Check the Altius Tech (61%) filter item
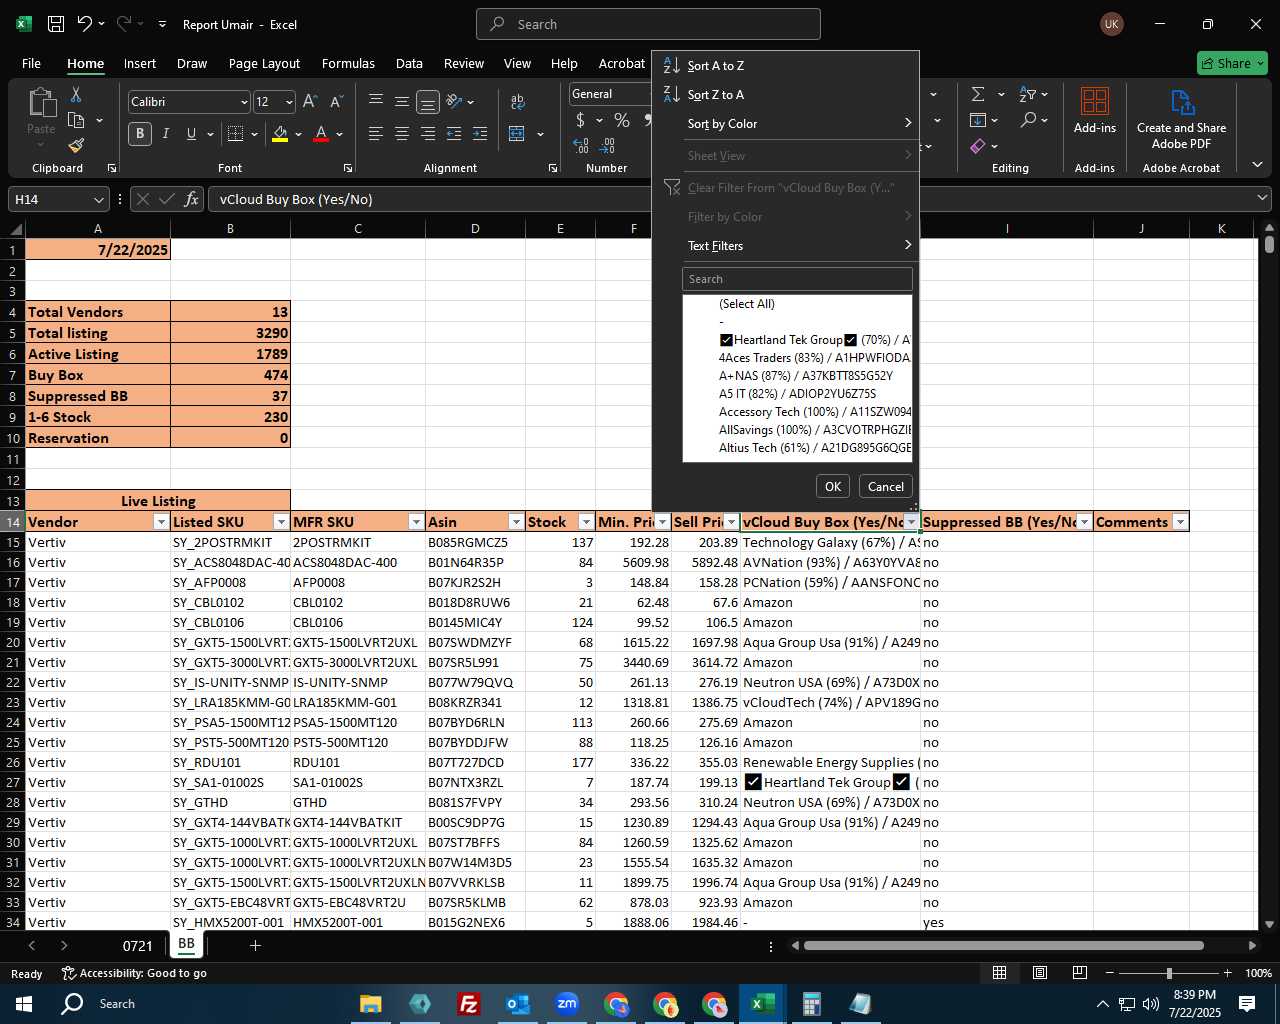Image resolution: width=1280 pixels, height=1024 pixels. tap(815, 448)
